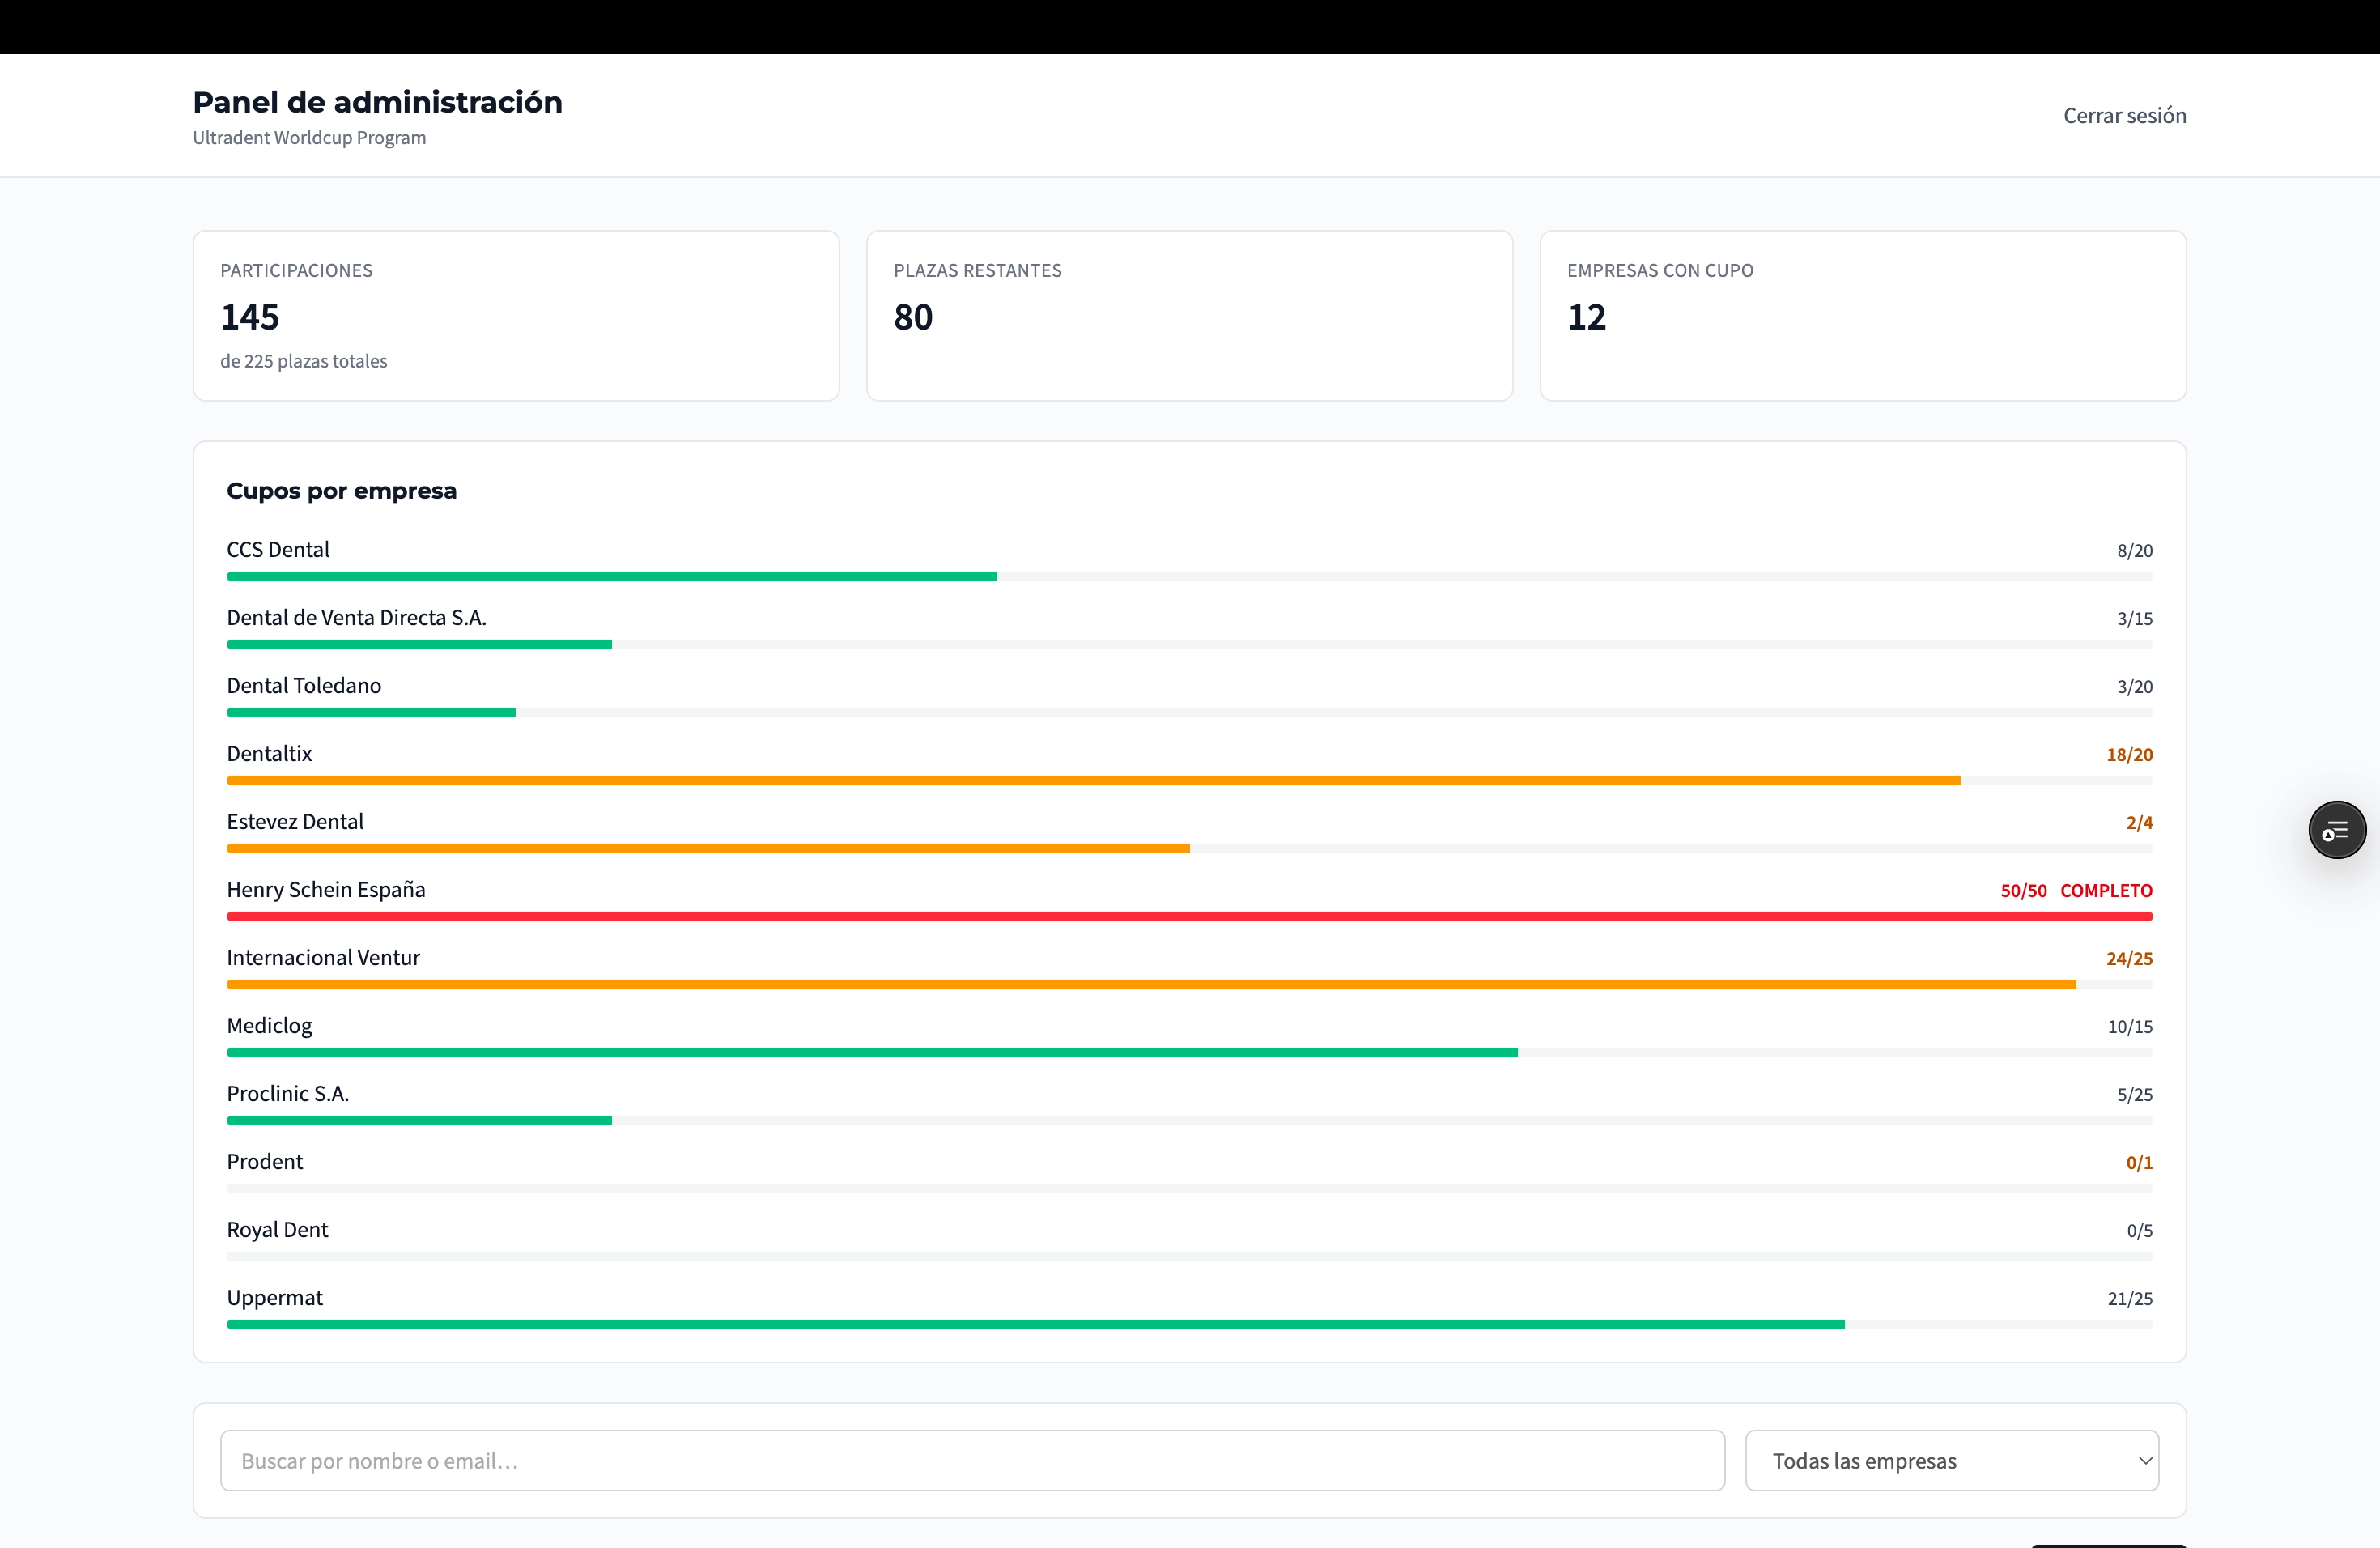Click the Proclinic S.A. company name
2380x1548 pixels.
288,1094
